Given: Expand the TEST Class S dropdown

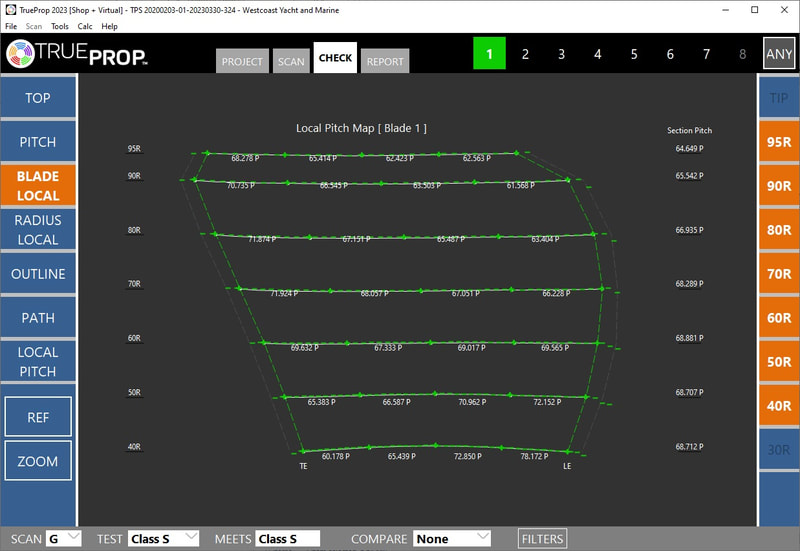Looking at the screenshot, I should (163, 539).
